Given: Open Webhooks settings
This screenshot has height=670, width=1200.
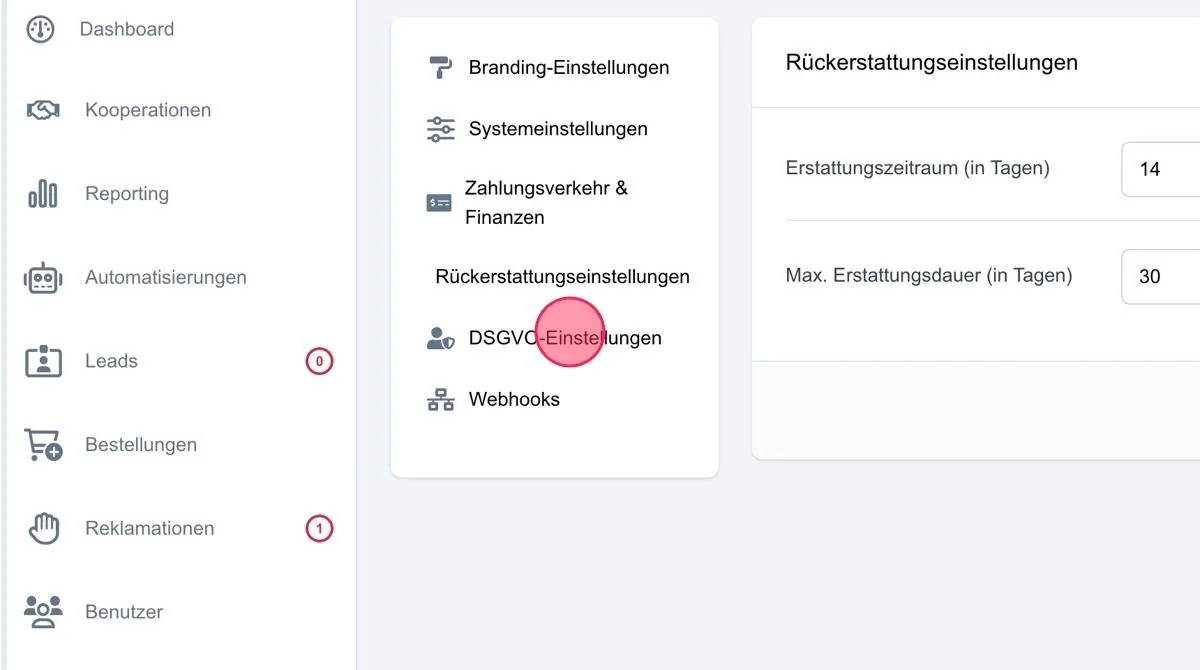Looking at the screenshot, I should (514, 399).
